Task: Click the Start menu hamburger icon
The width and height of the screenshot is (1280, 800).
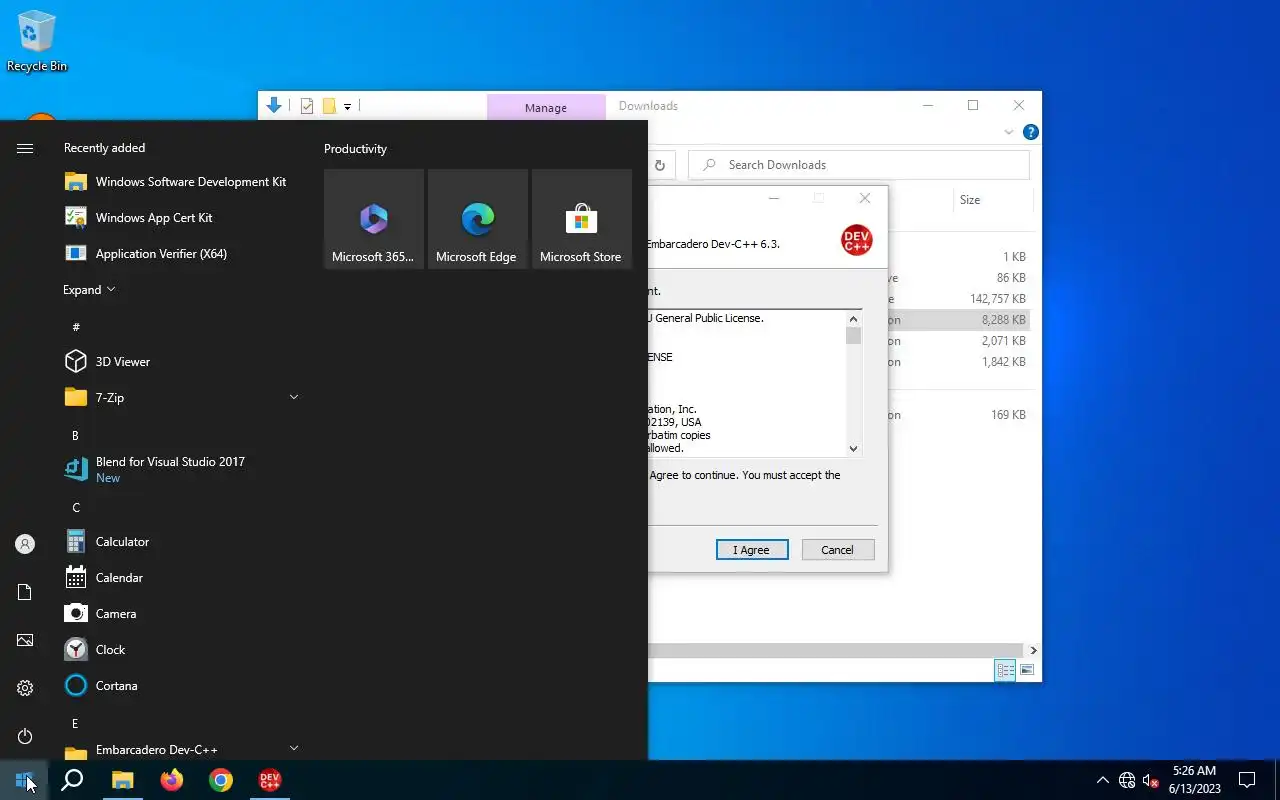Action: pos(25,148)
